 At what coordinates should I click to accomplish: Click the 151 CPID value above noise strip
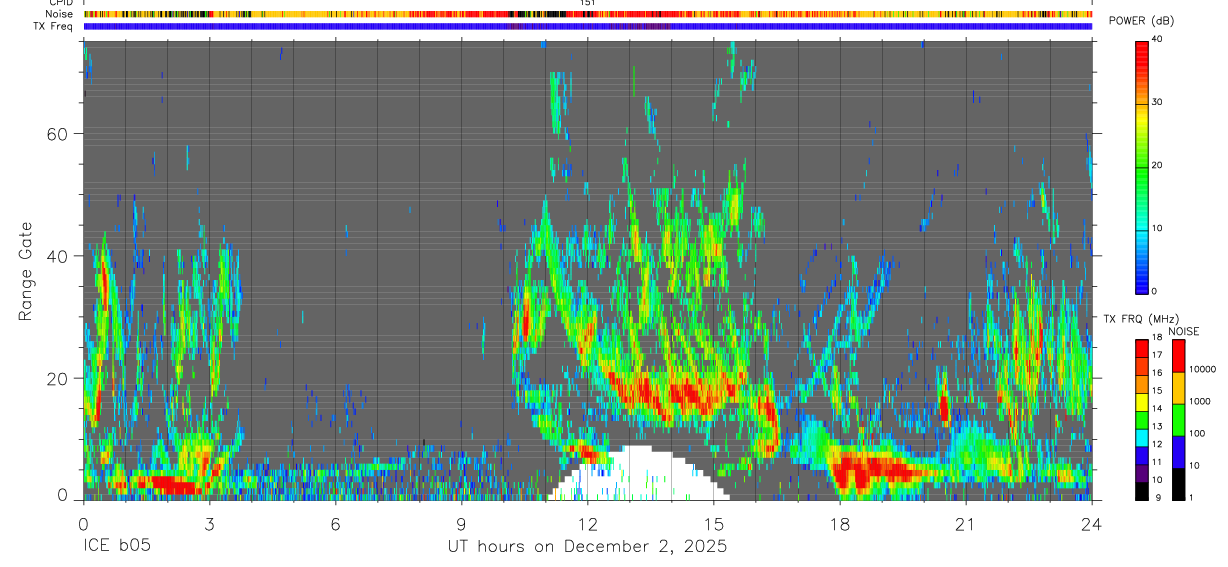(588, 3)
